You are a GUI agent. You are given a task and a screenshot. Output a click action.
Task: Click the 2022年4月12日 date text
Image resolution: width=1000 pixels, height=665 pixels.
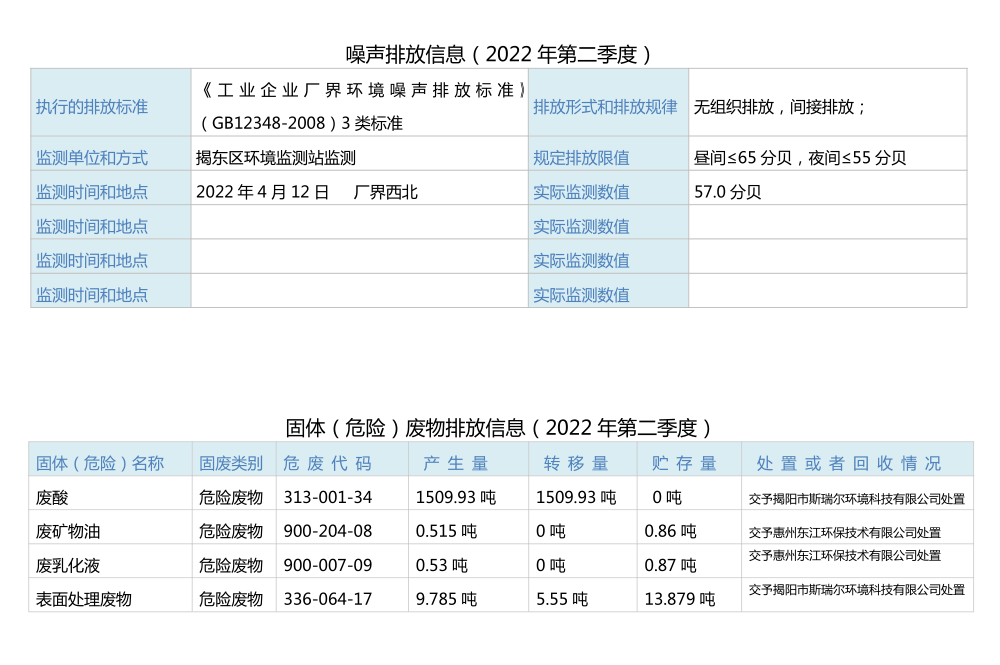(262, 192)
